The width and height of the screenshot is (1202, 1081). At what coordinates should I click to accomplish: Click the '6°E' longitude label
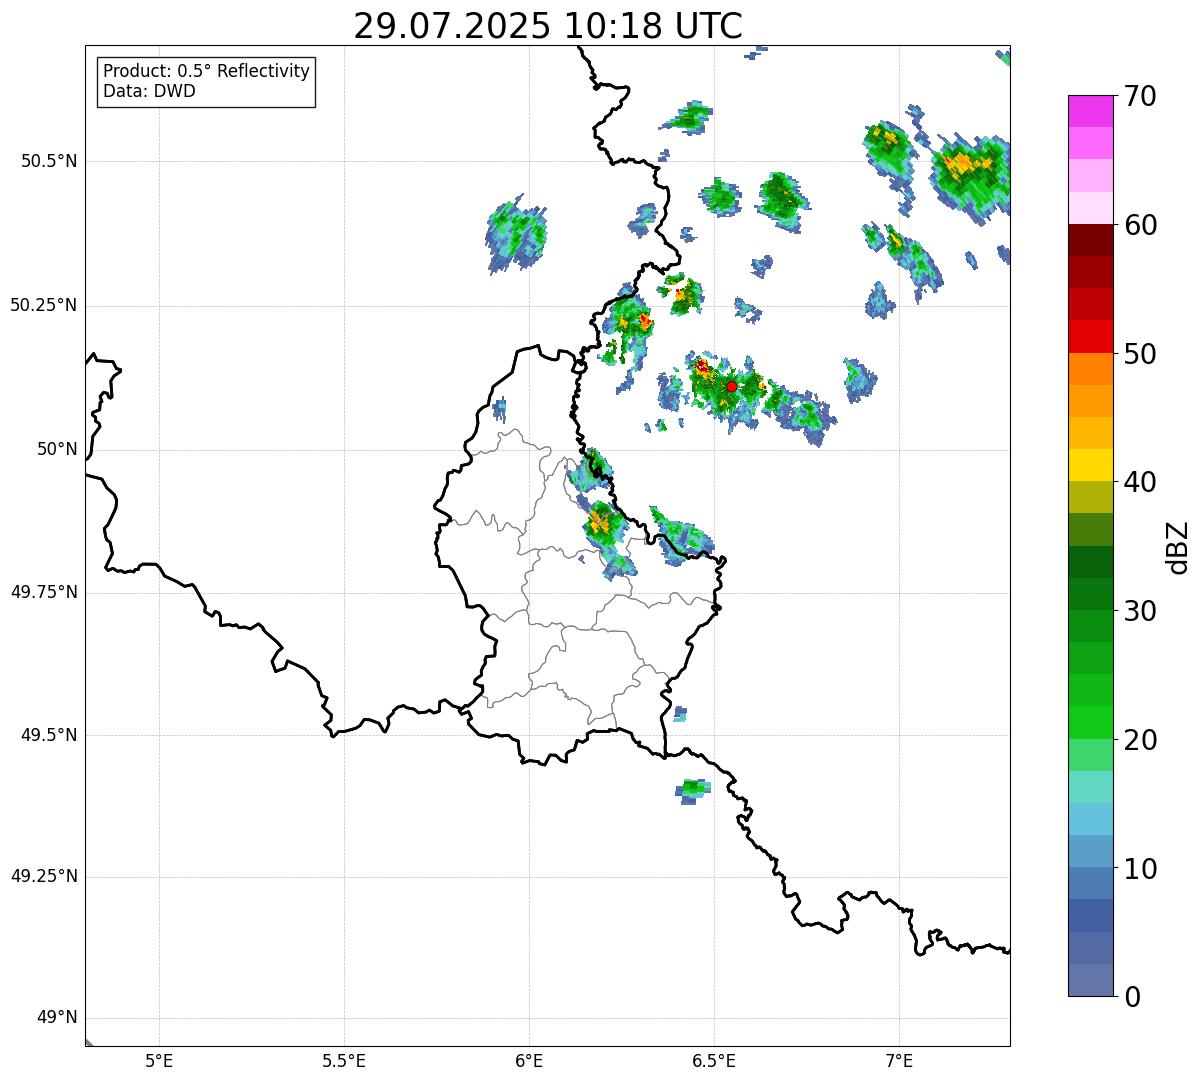(529, 1061)
